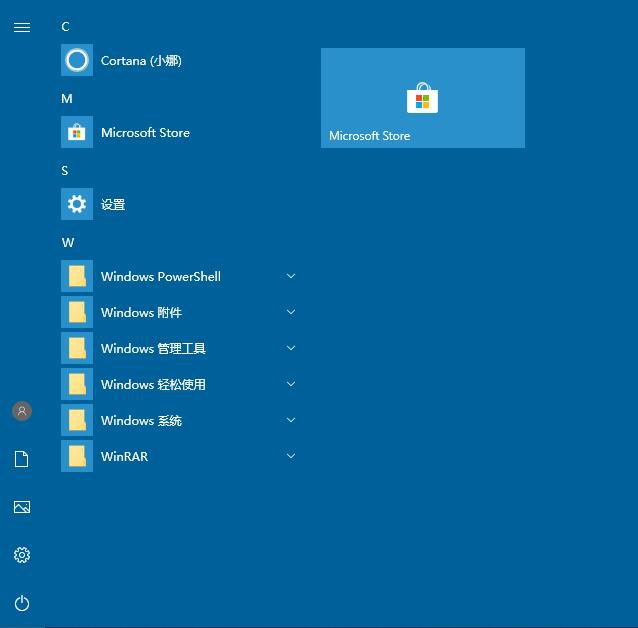Select the Cortana (小娜) text label
Screen dimensions: 638x628
tap(141, 61)
